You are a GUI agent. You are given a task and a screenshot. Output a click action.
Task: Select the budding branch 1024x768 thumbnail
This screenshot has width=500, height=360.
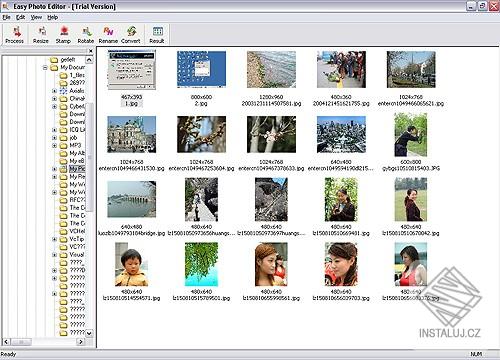tap(201, 134)
